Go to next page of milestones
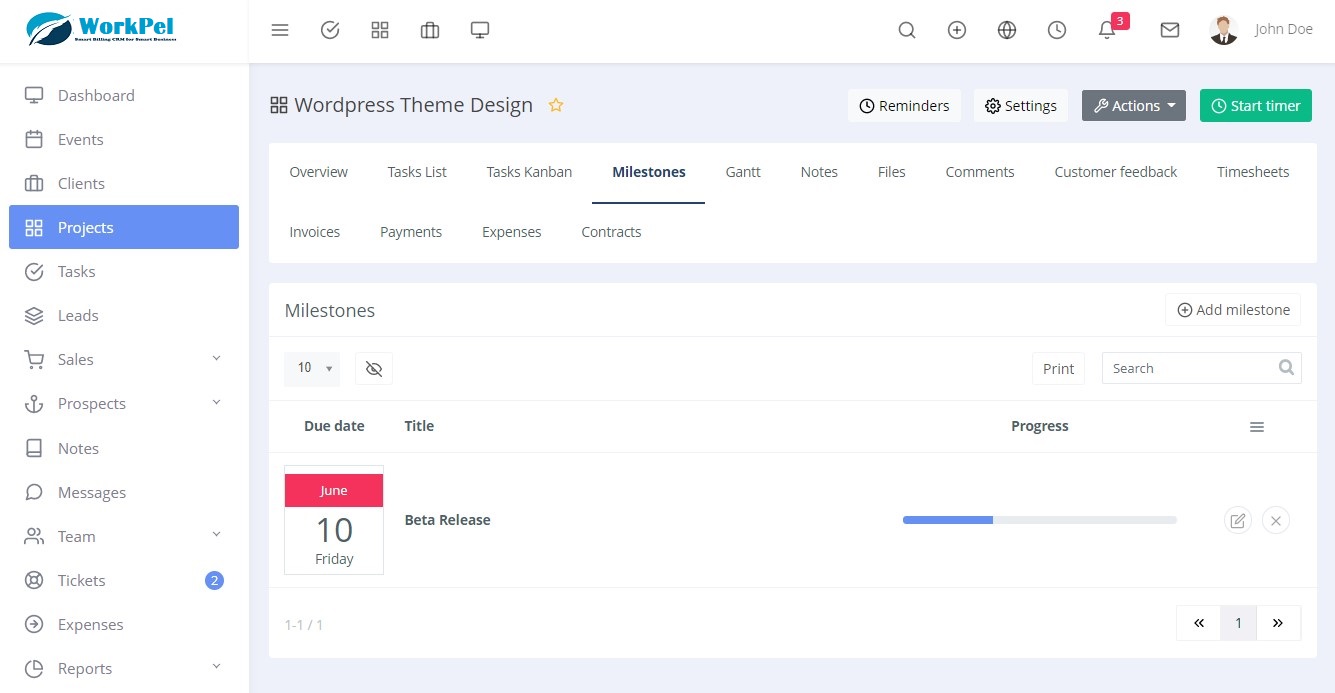Screen dimensions: 1335x693 (x=1278, y=623)
